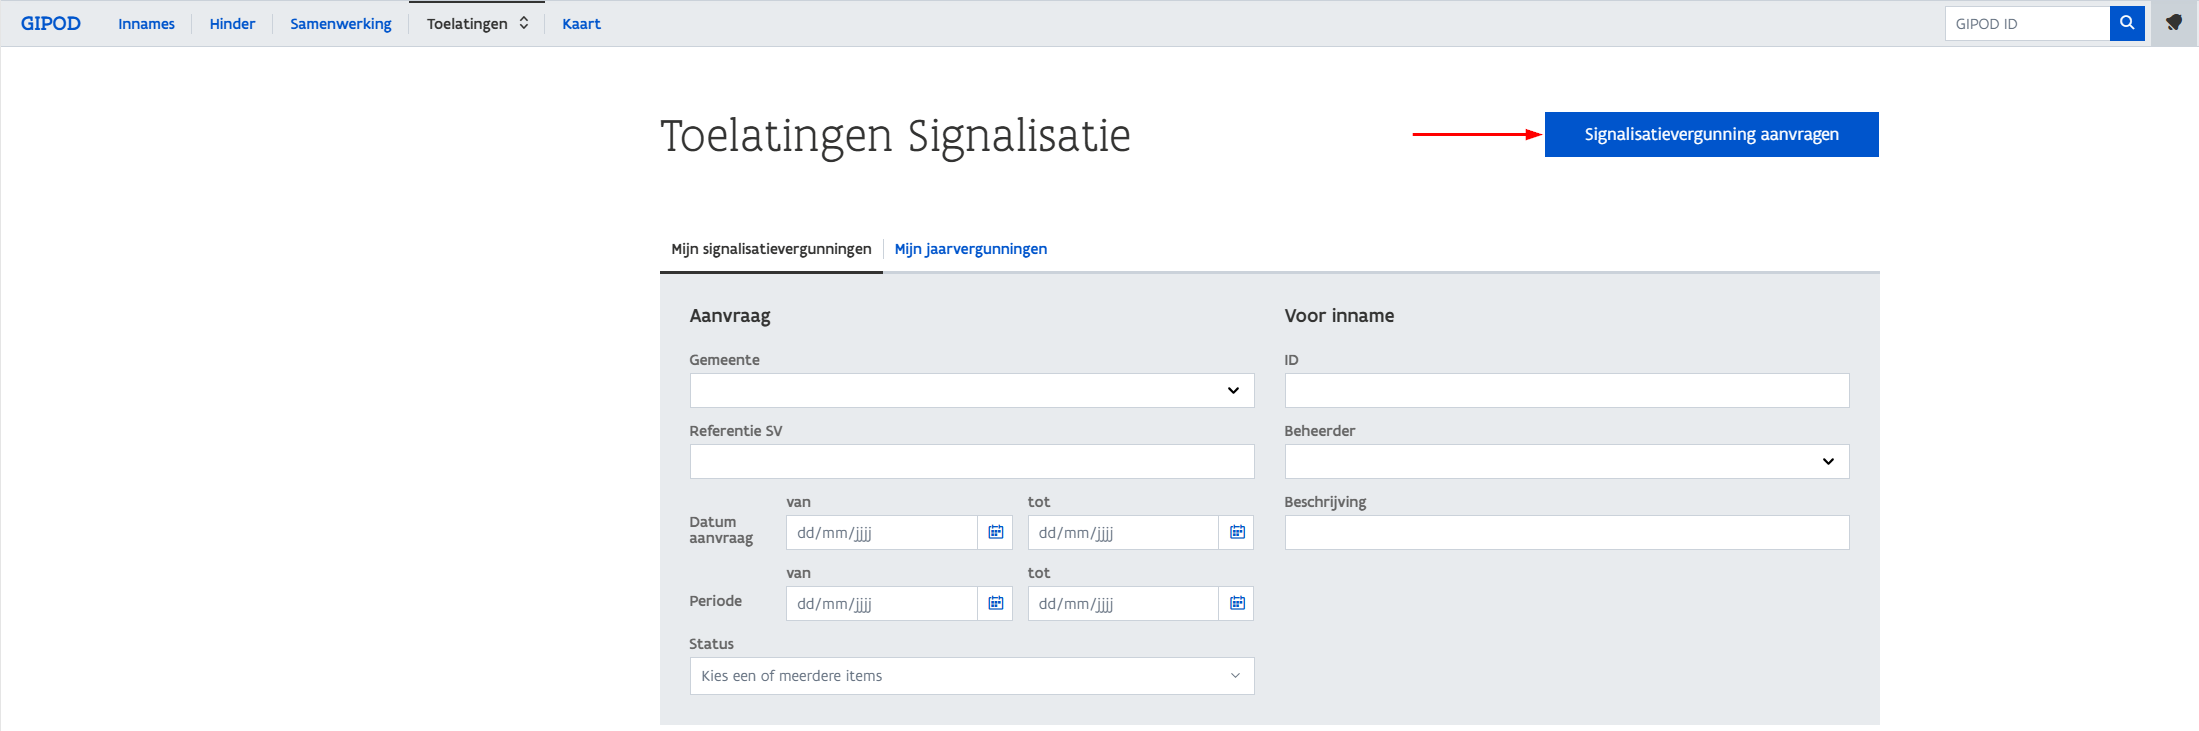Click Signalisatievergunning aanvragen button
The height and width of the screenshot is (731, 2199).
(1711, 134)
